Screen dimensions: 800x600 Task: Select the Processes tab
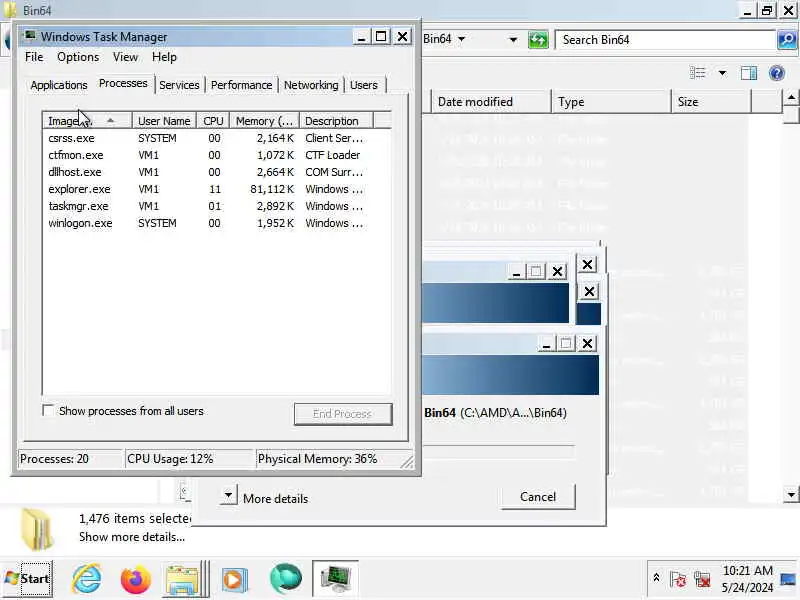coord(123,83)
